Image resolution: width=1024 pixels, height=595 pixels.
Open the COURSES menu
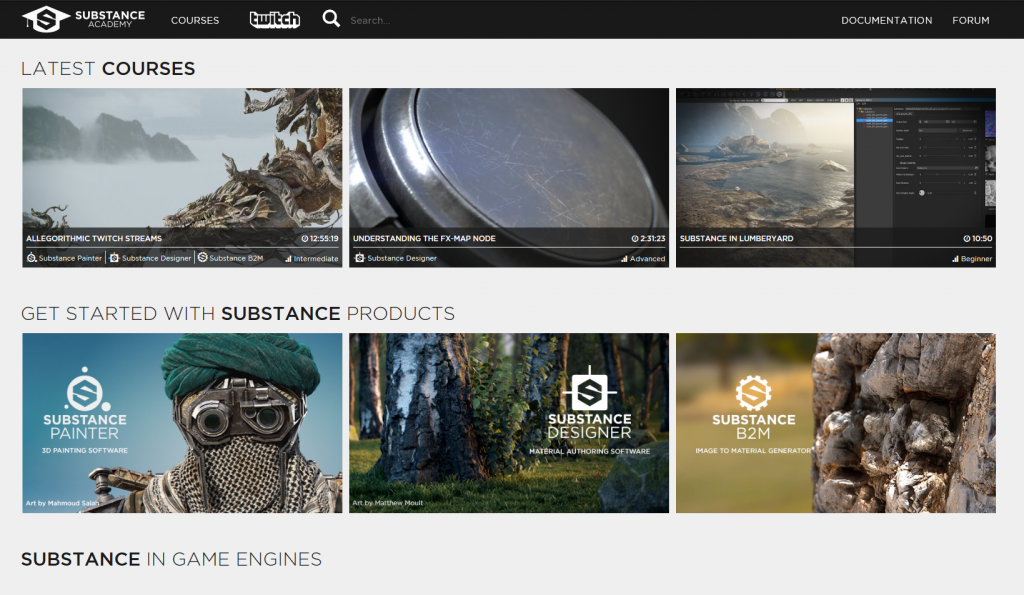coord(195,19)
